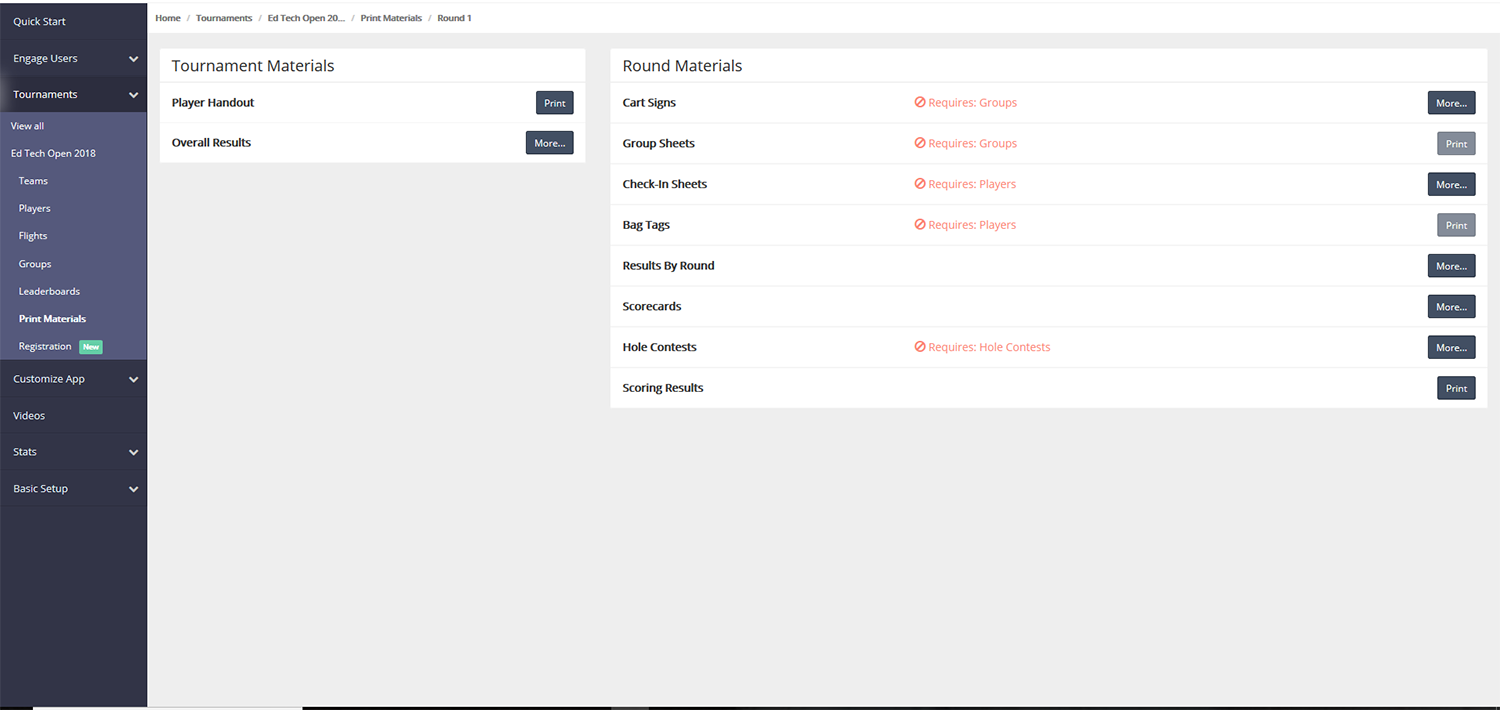Print the Player Handout
Viewport: 1500px width, 710px height.
(x=554, y=103)
